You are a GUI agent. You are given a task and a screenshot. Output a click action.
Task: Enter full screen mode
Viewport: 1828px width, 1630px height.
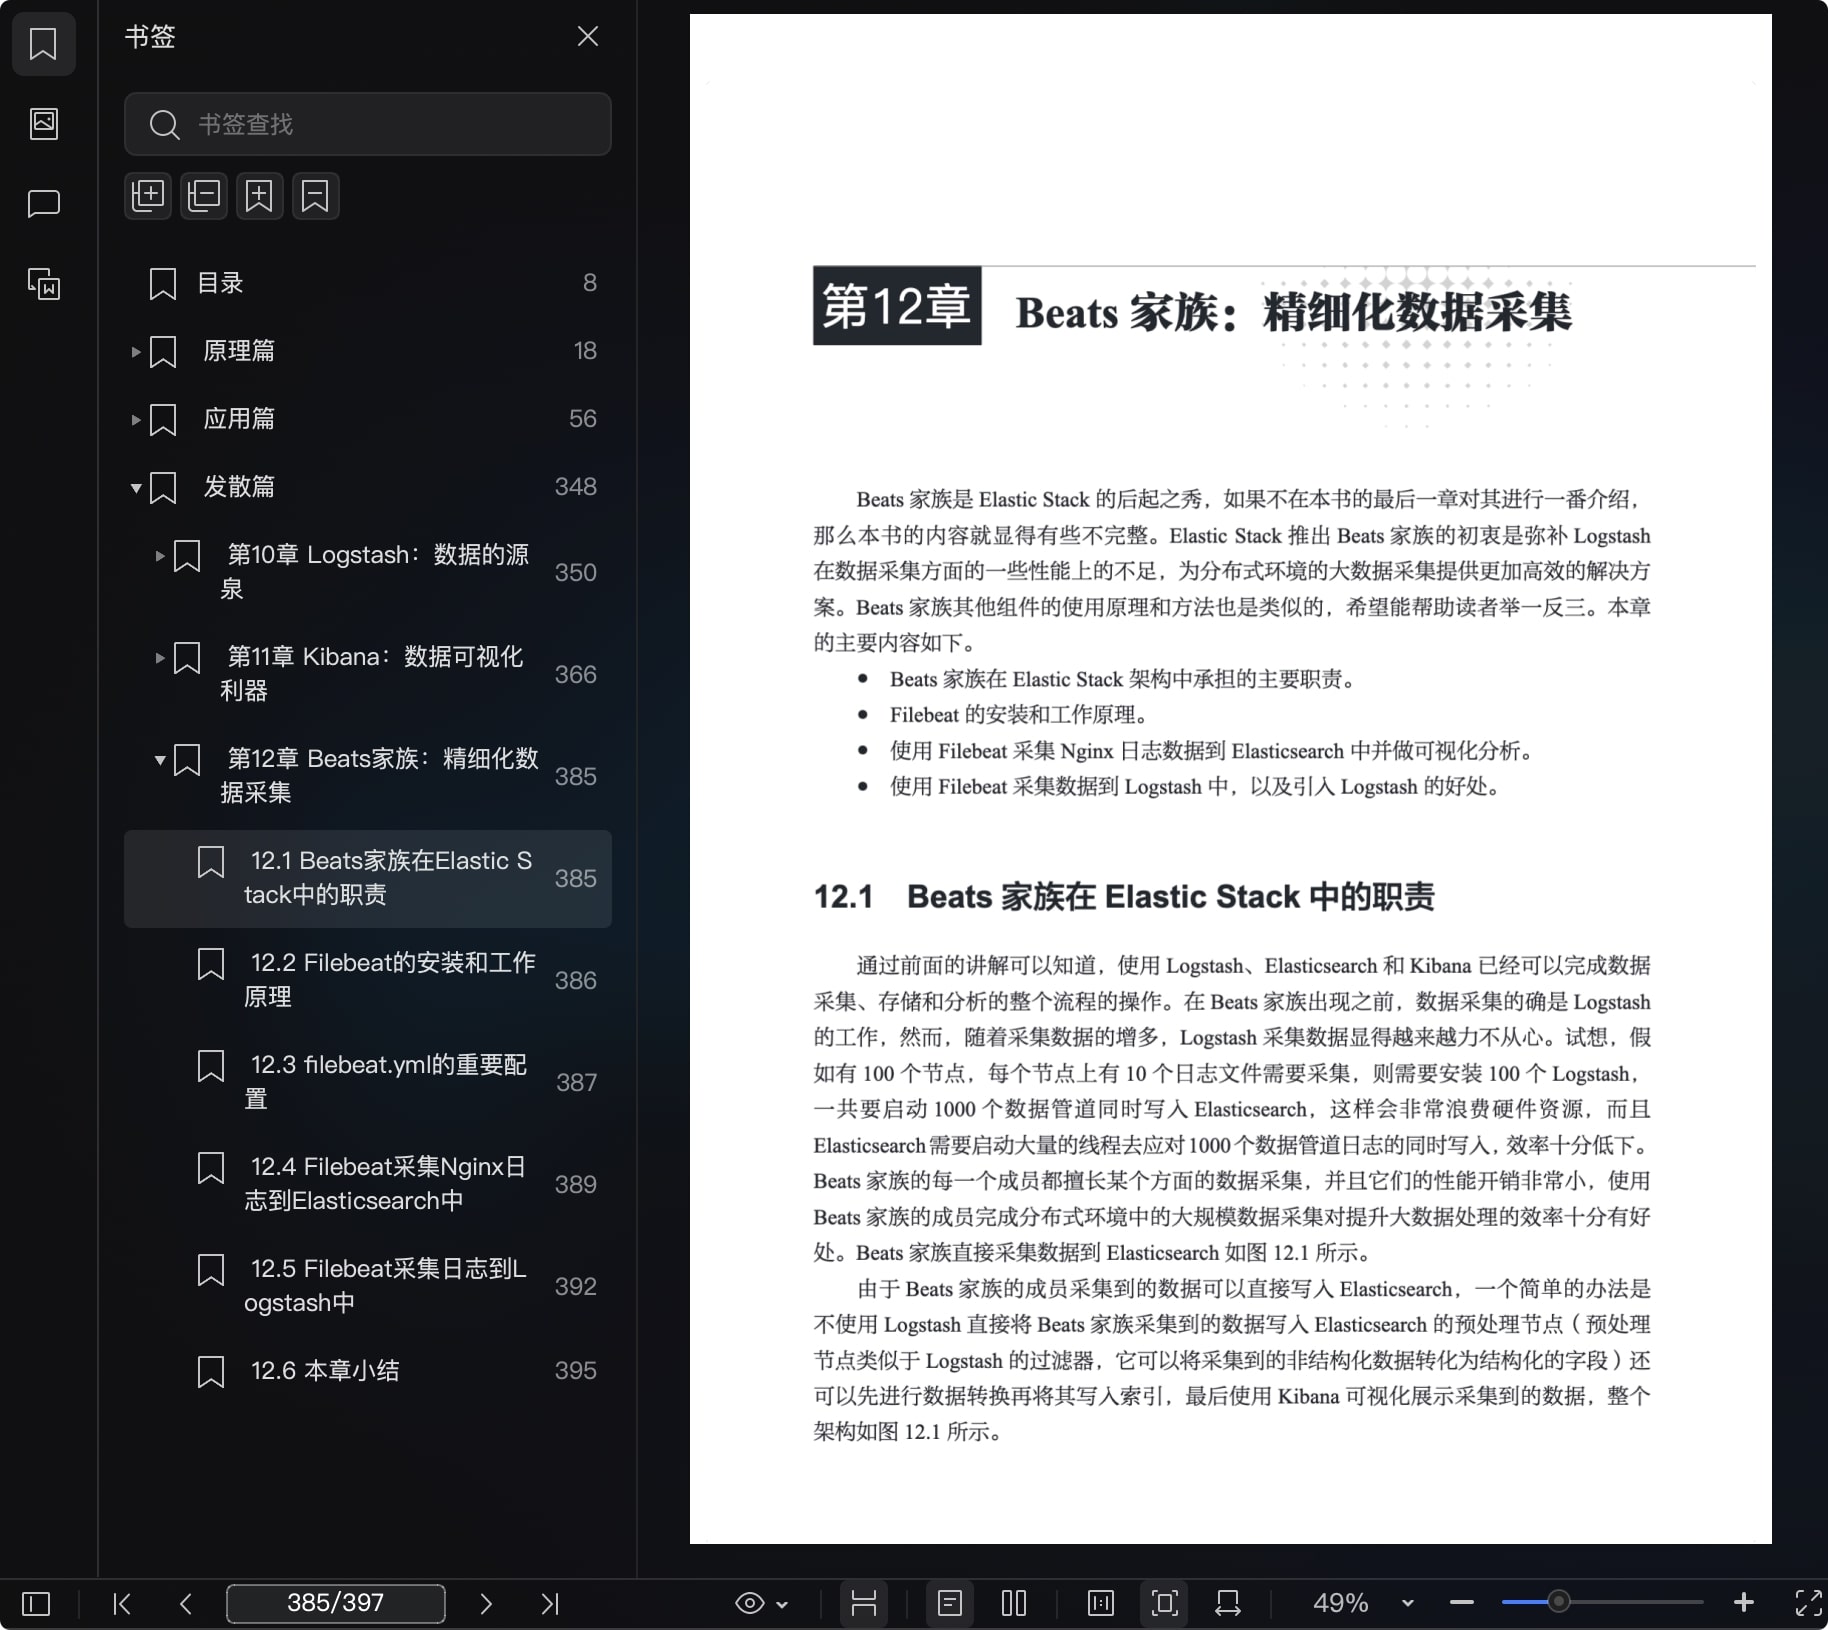[1809, 1603]
